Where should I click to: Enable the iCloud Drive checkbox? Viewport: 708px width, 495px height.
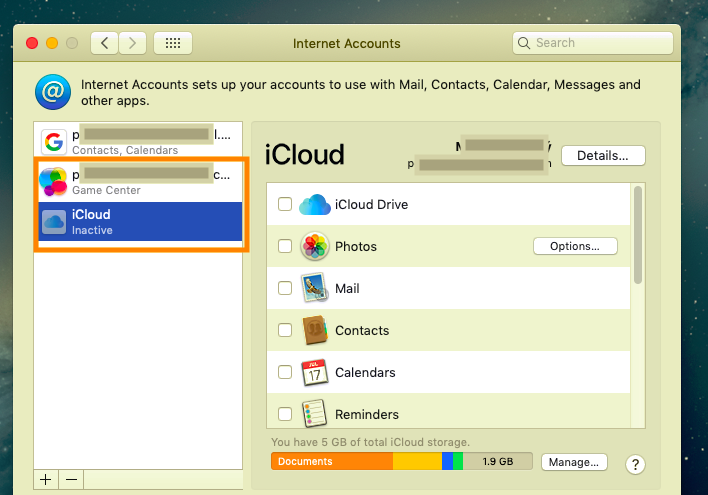click(x=285, y=204)
